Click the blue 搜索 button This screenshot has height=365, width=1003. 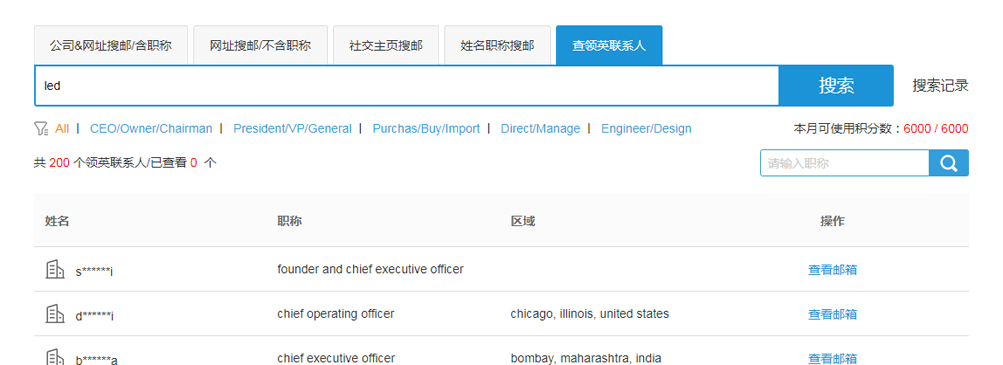(x=836, y=86)
